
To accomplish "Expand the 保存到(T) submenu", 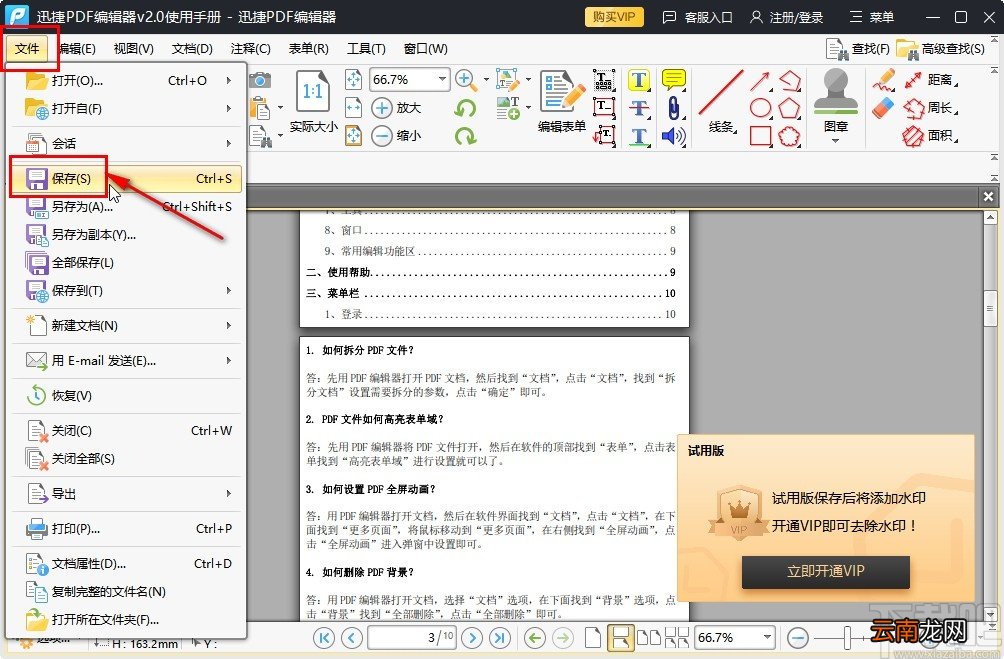I will pos(126,291).
